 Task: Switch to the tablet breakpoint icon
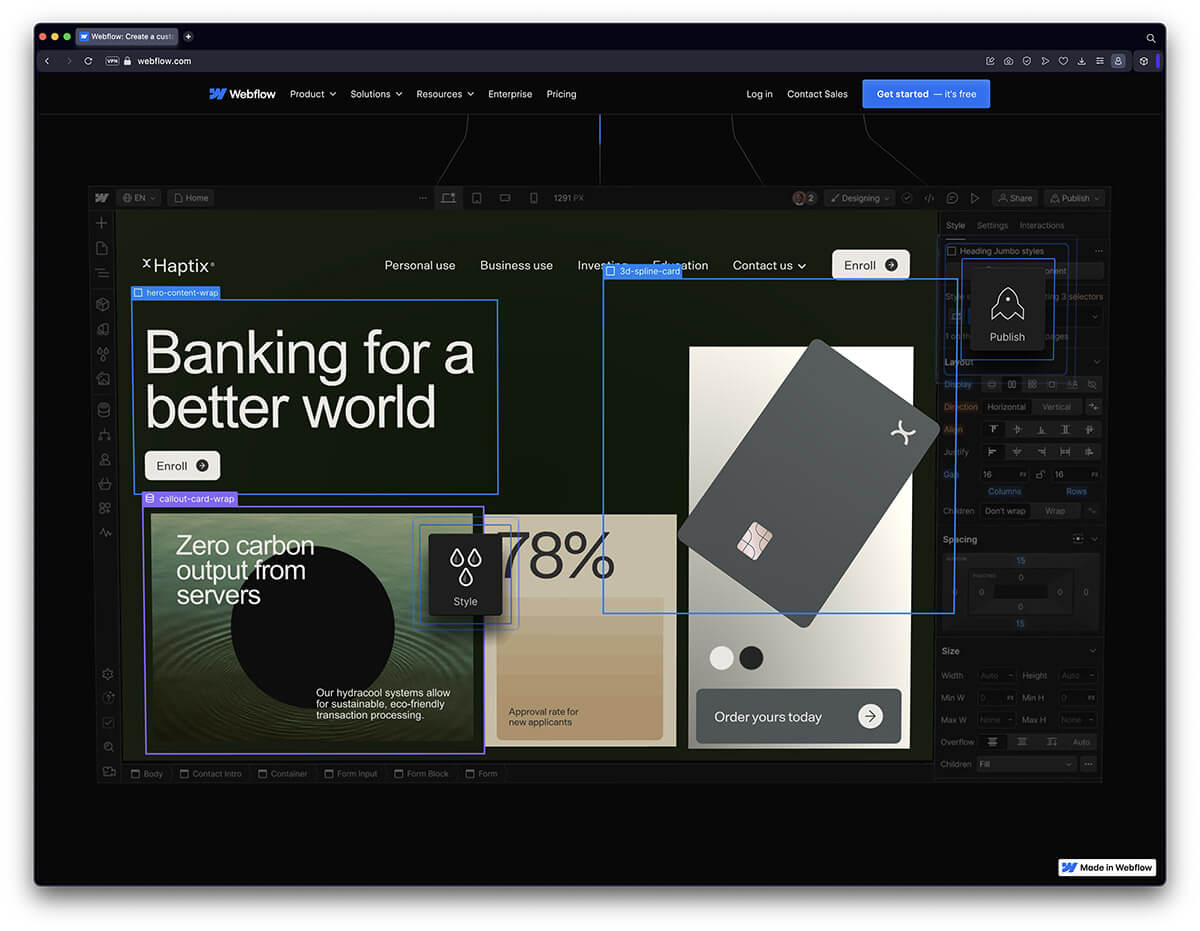click(477, 197)
